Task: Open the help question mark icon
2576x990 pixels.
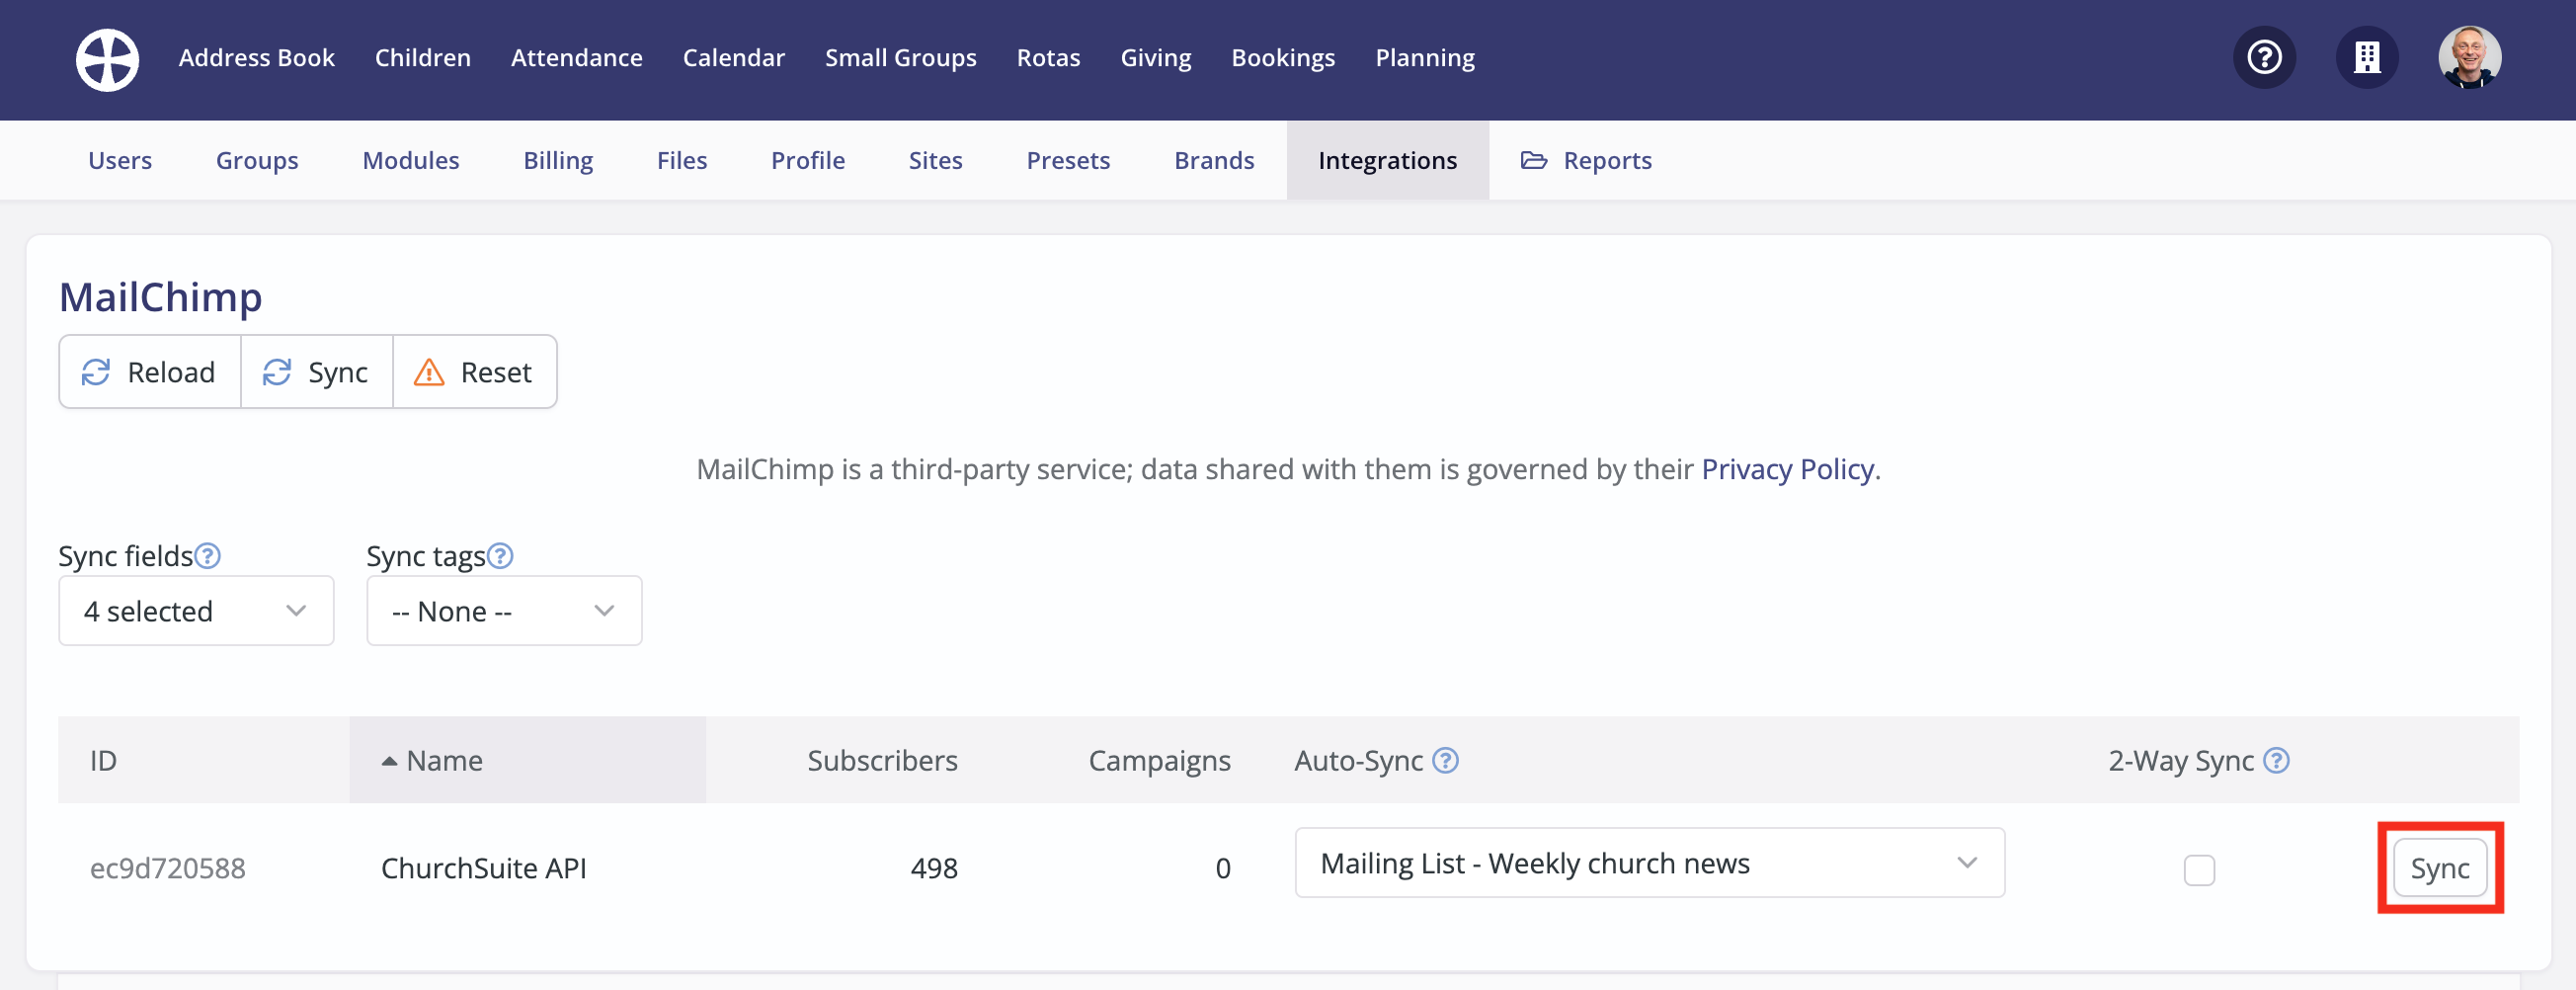Action: 2264,57
